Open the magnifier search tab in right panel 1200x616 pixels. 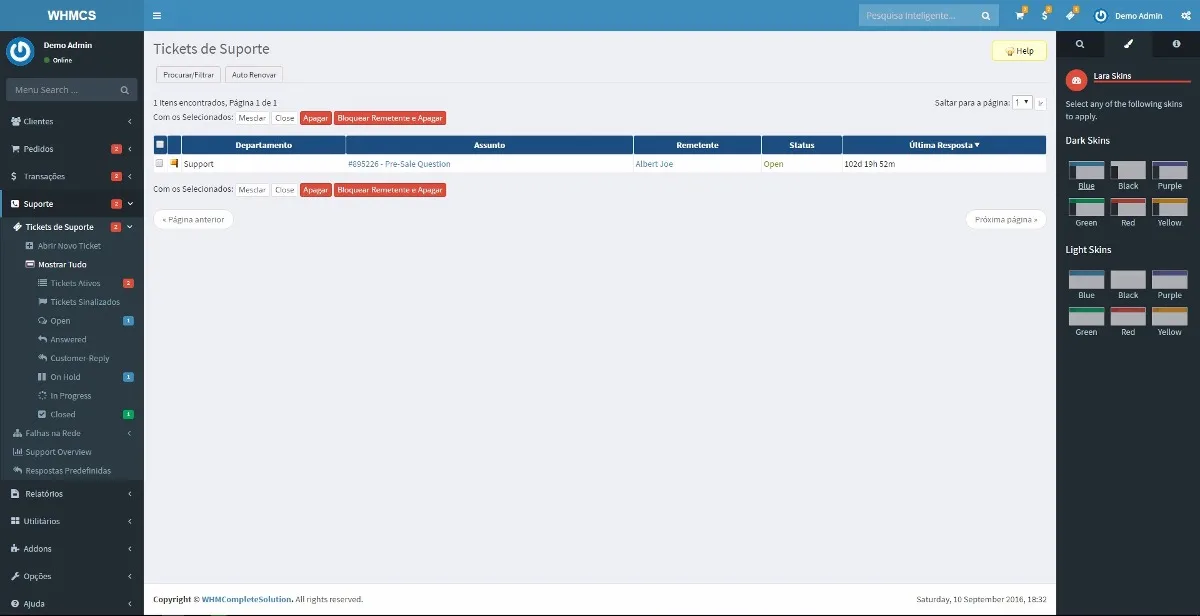(x=1080, y=44)
